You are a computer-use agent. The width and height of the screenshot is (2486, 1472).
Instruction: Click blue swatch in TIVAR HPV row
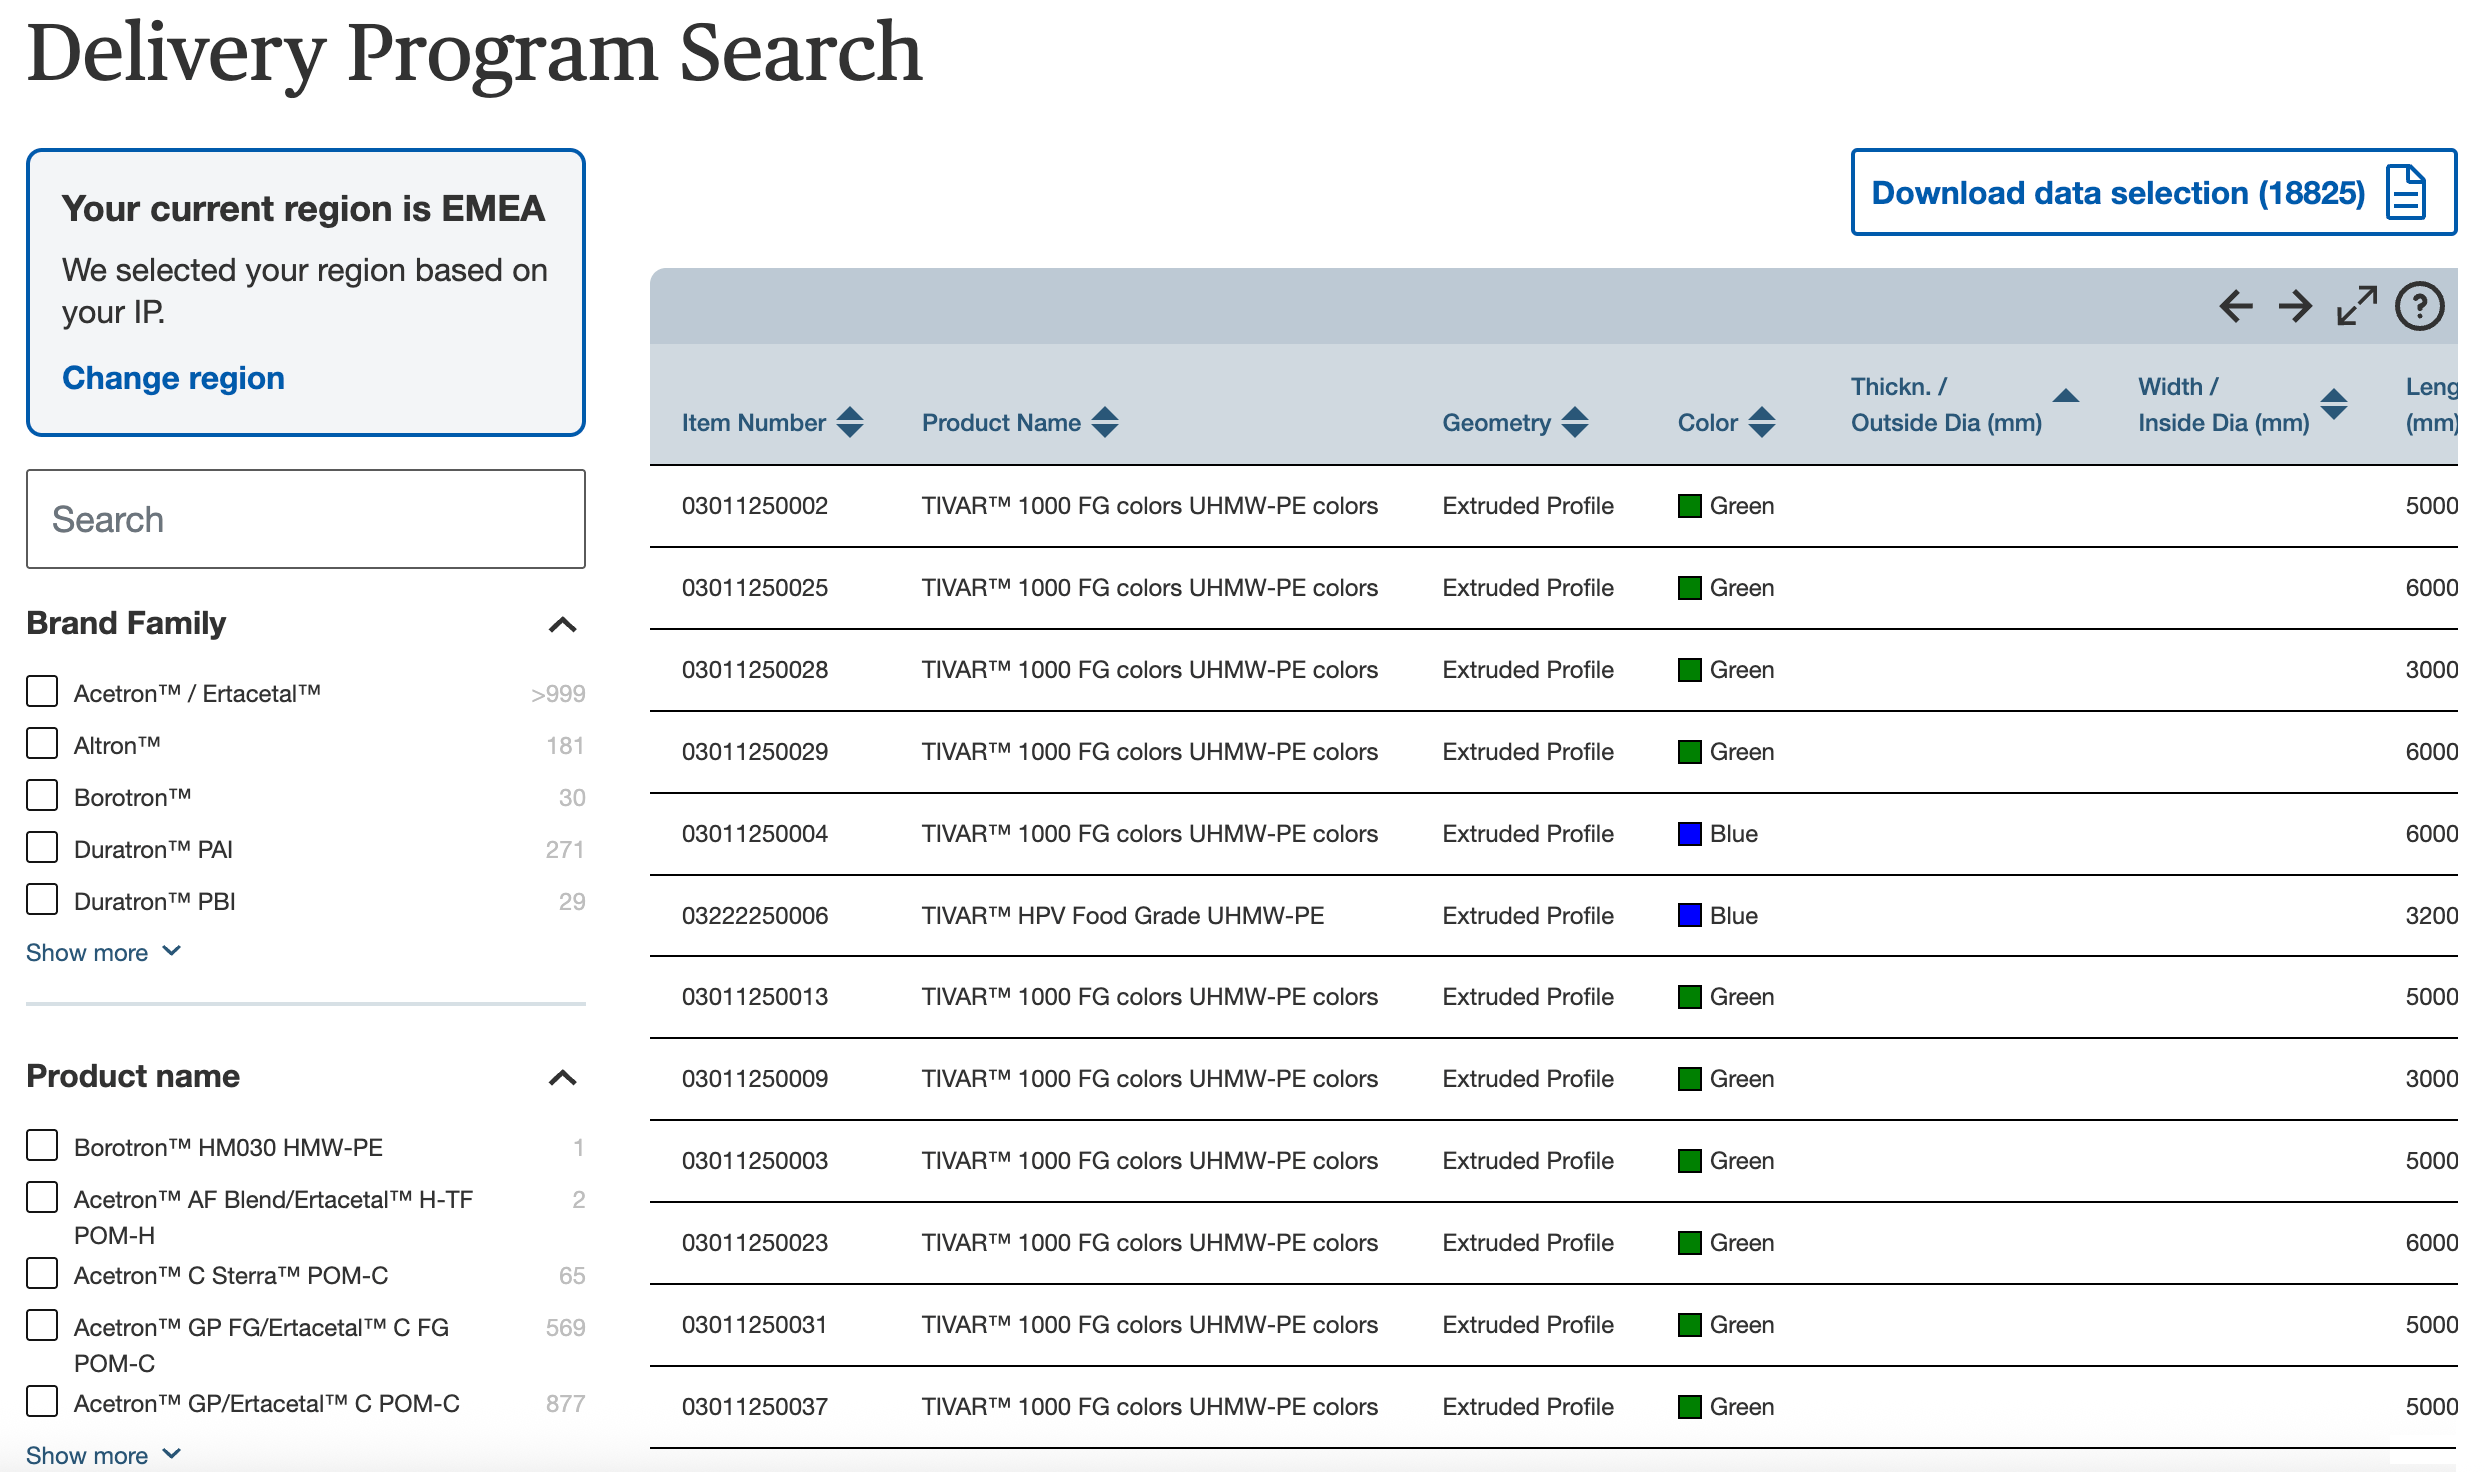click(1689, 915)
